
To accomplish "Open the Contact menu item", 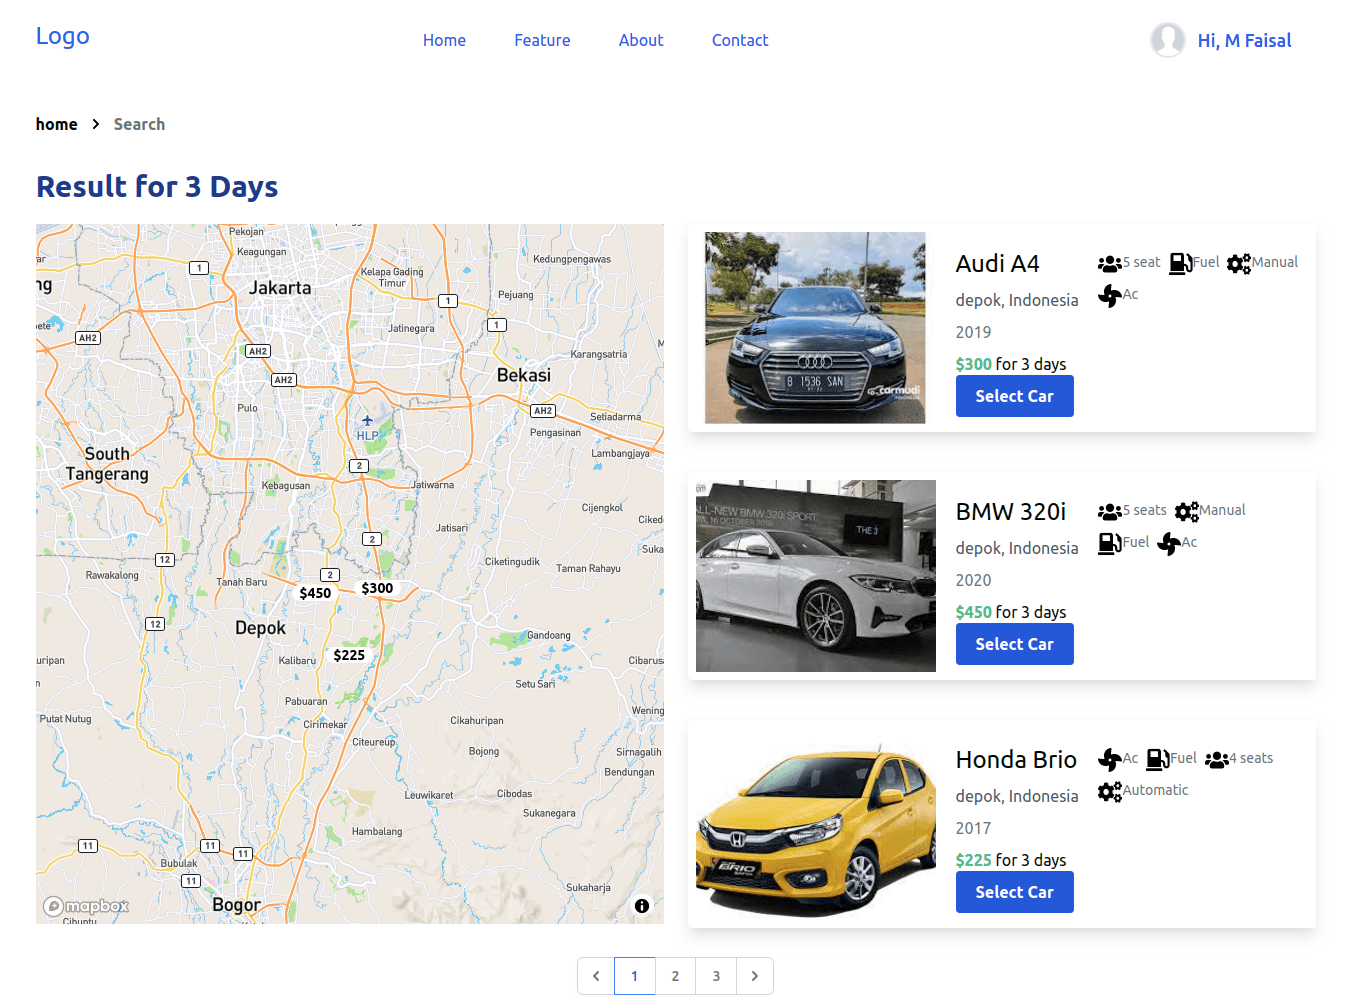I will (x=740, y=40).
